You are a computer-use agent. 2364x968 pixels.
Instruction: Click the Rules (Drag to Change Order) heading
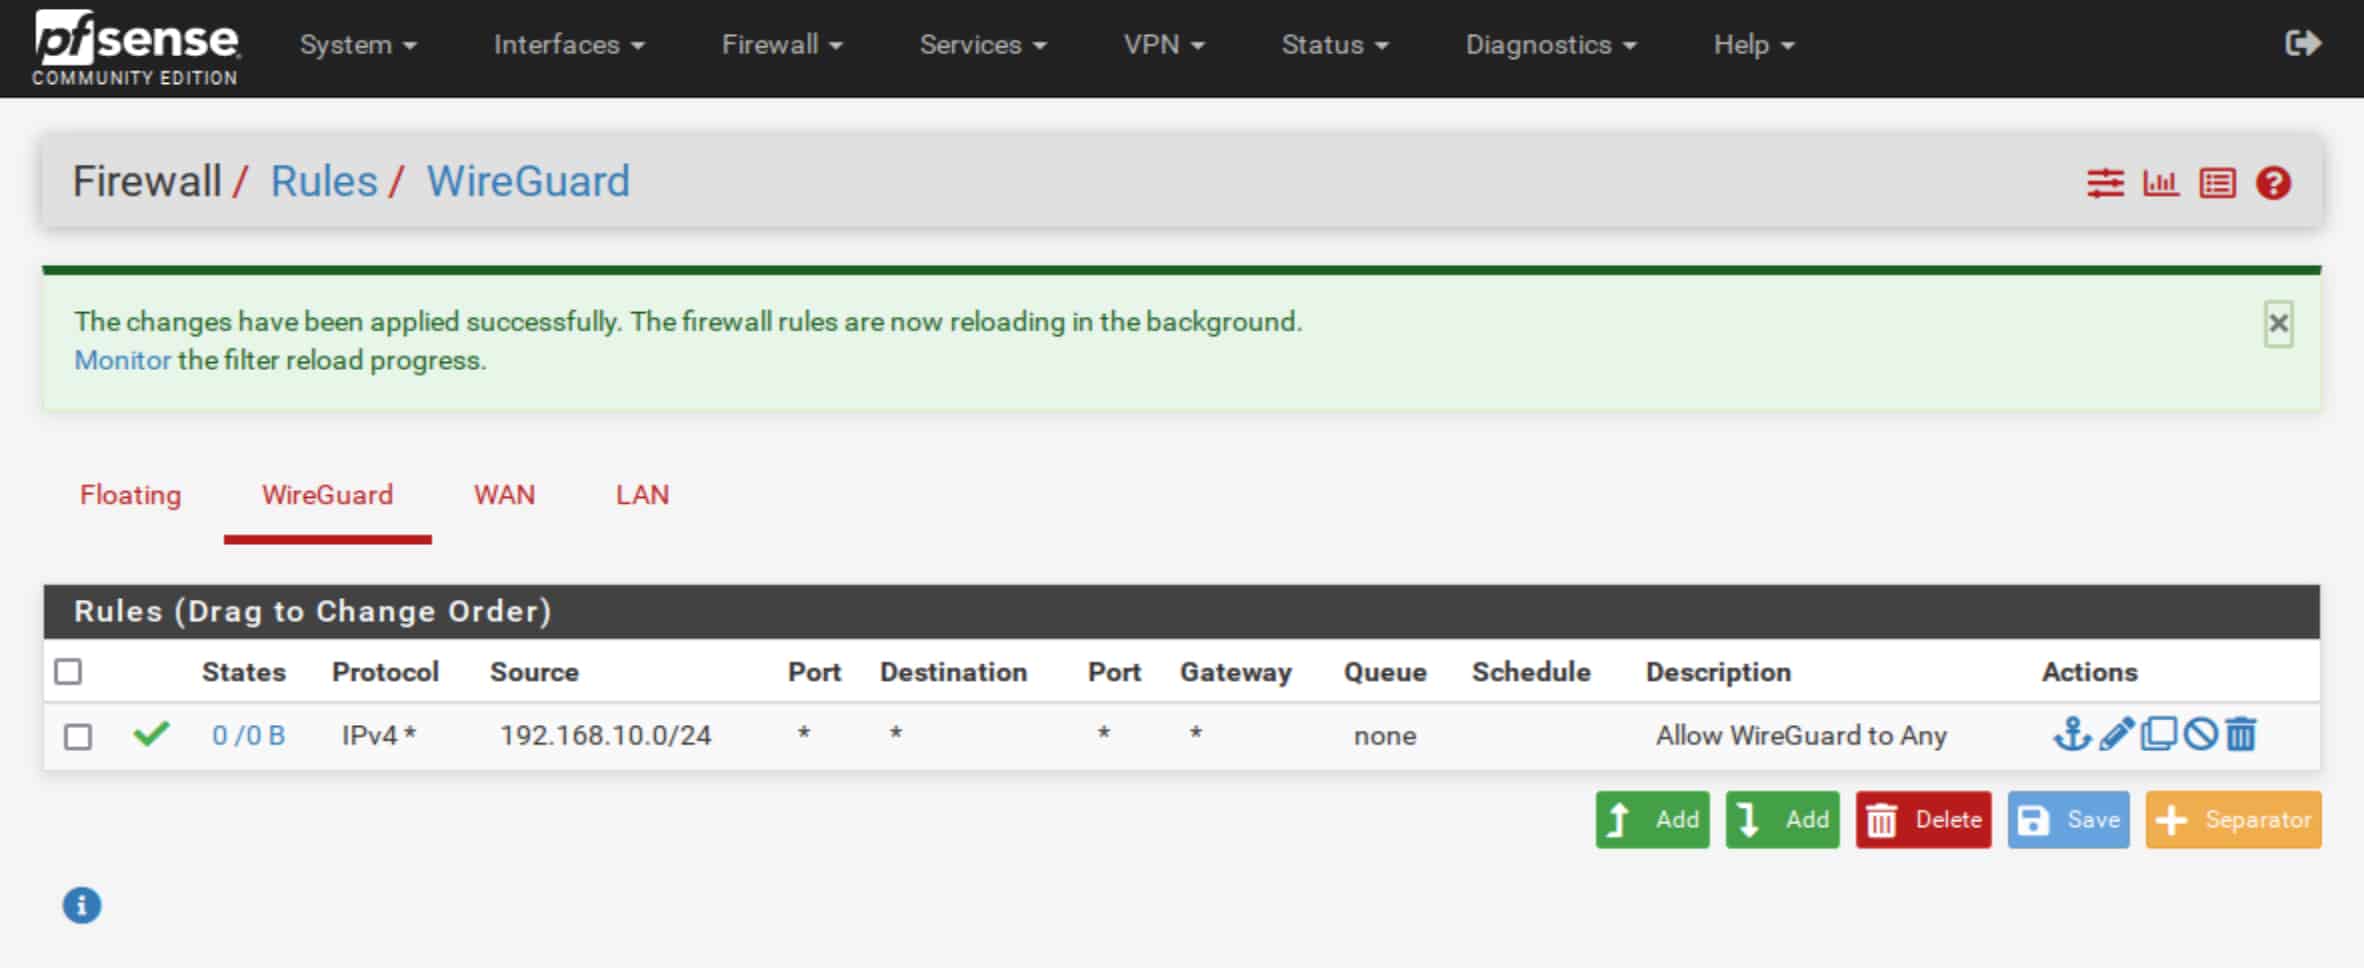312,611
